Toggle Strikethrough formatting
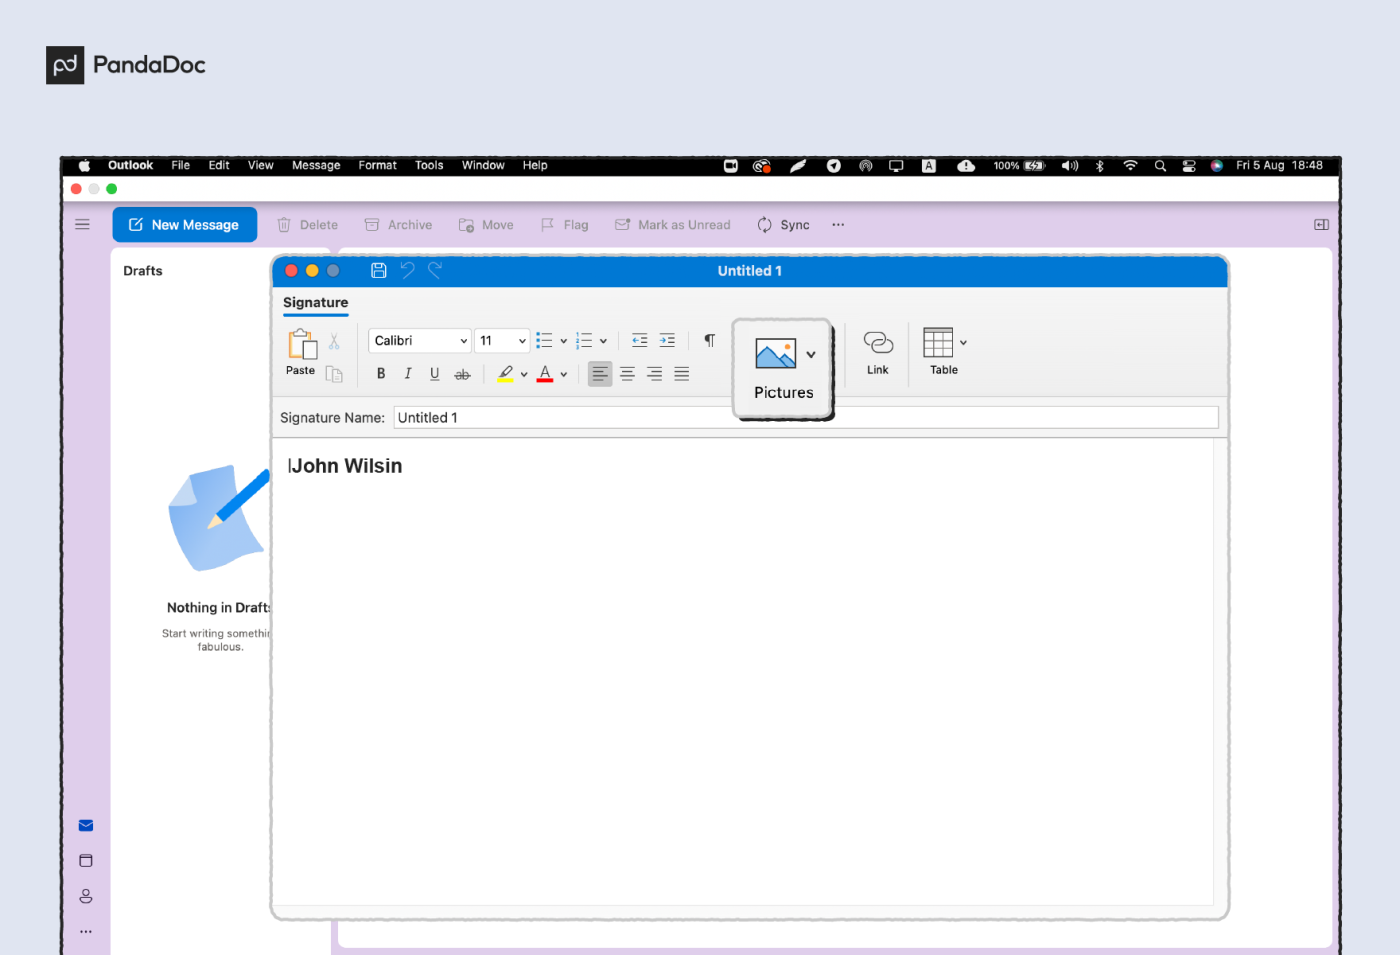1400x955 pixels. coord(462,374)
